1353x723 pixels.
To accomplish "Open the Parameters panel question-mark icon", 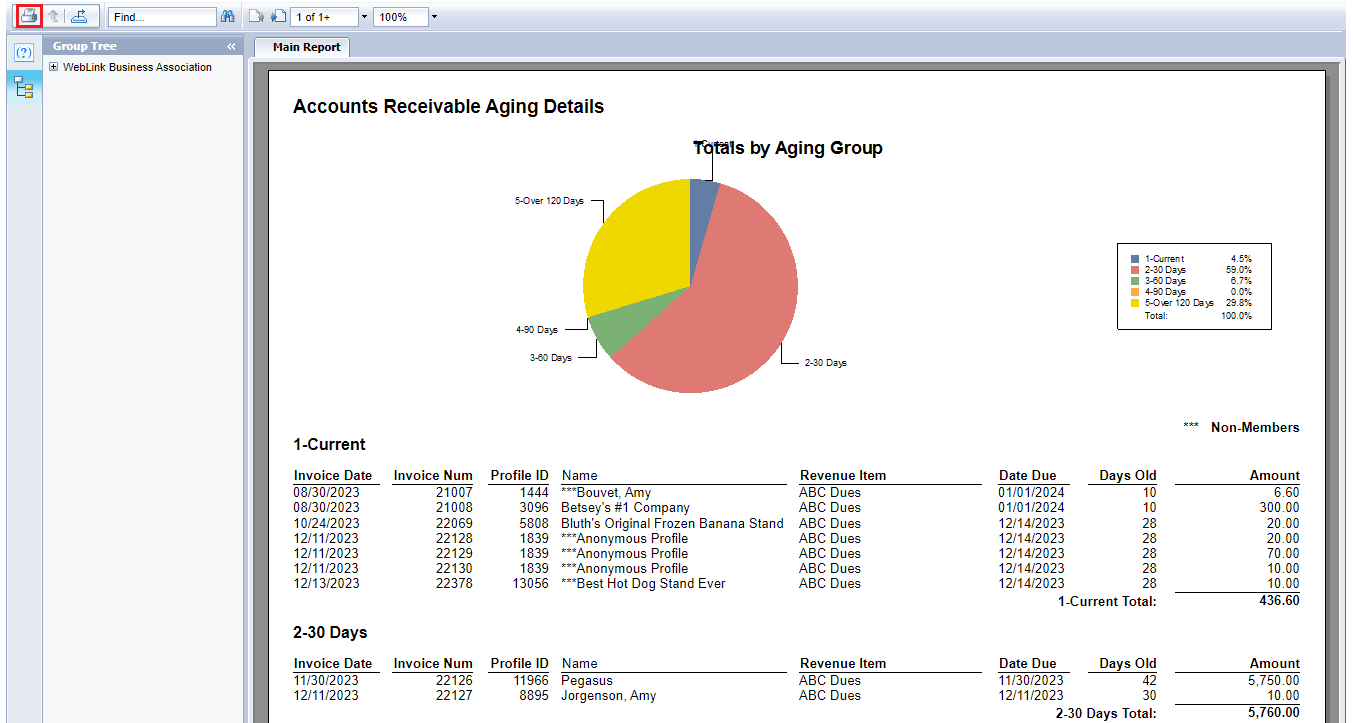I will click(x=25, y=52).
